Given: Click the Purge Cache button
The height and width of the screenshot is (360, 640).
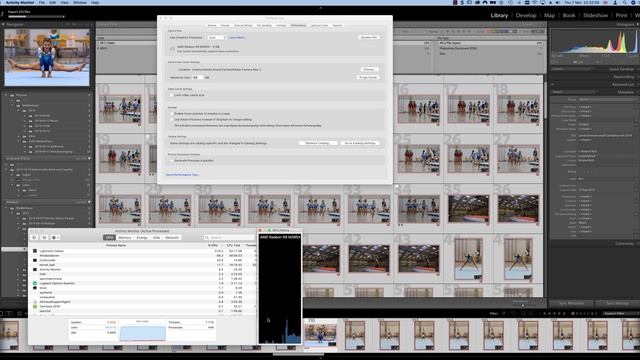Looking at the screenshot, I should (368, 77).
